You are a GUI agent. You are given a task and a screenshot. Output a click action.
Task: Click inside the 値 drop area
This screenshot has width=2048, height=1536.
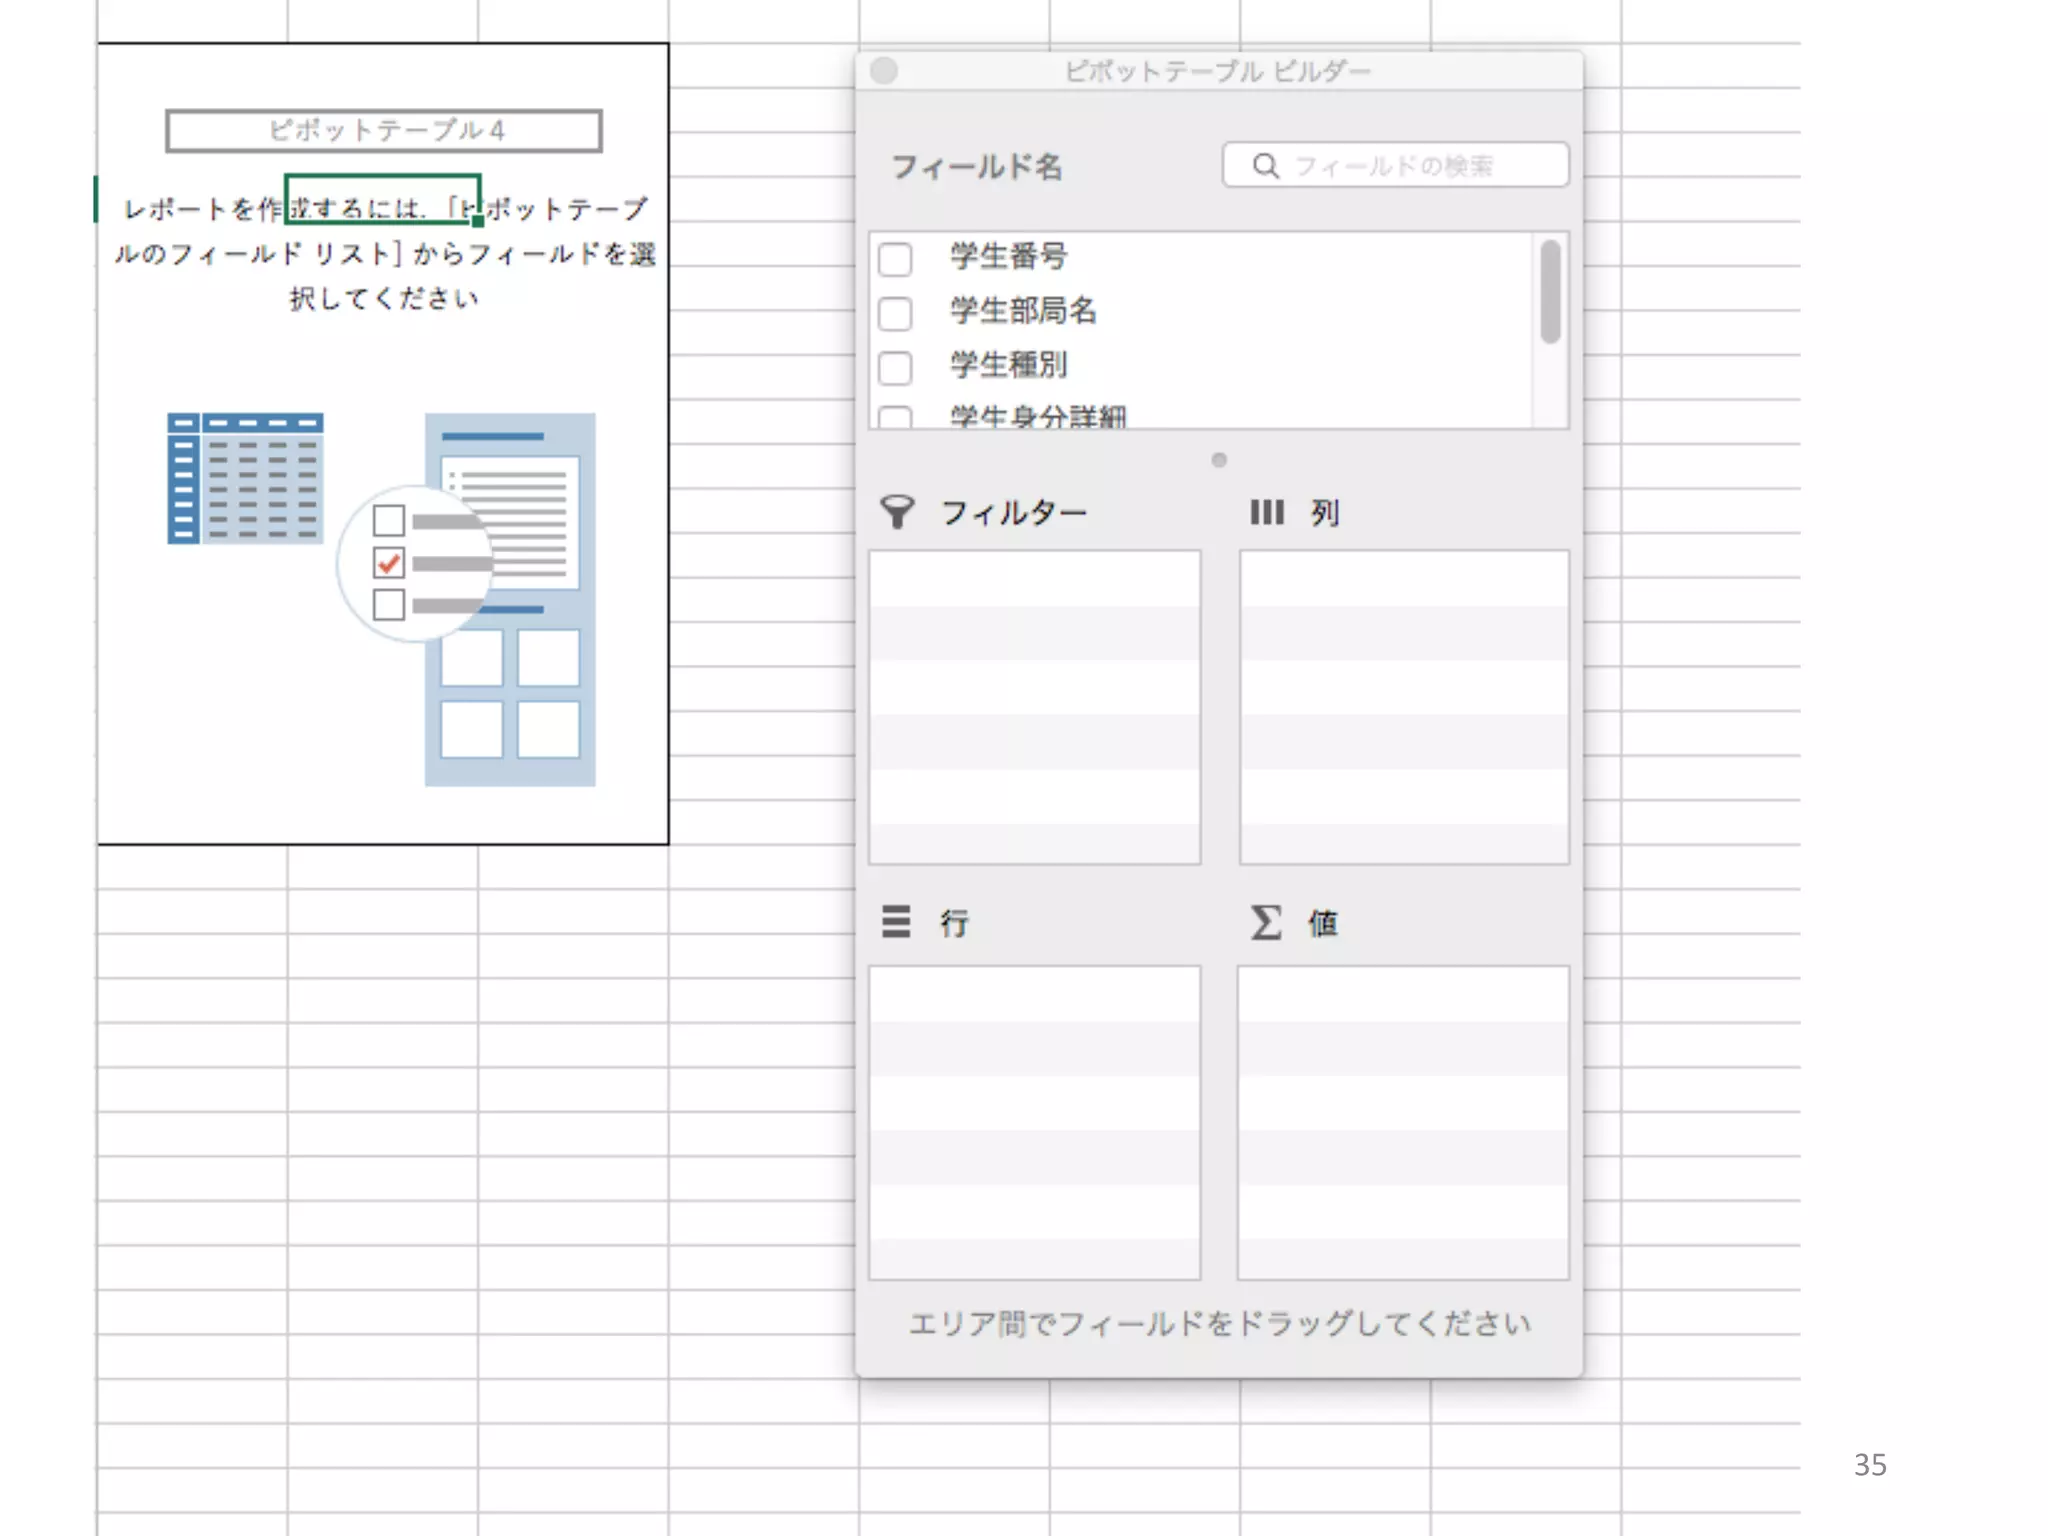pos(1402,1121)
